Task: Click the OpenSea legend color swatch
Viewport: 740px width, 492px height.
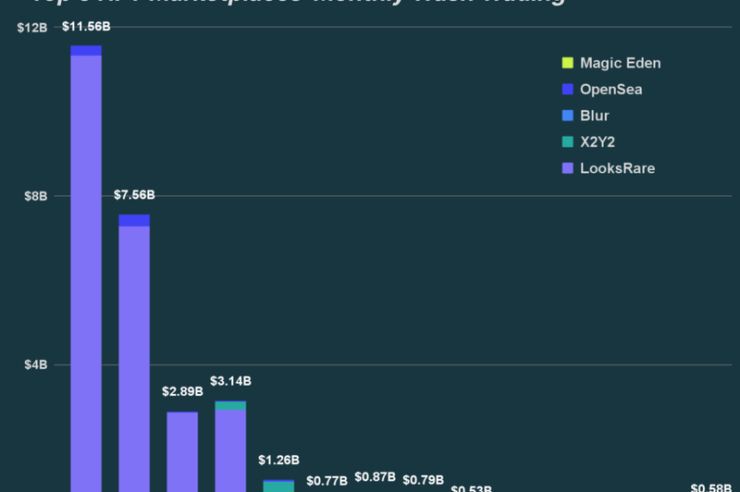Action: pos(568,89)
